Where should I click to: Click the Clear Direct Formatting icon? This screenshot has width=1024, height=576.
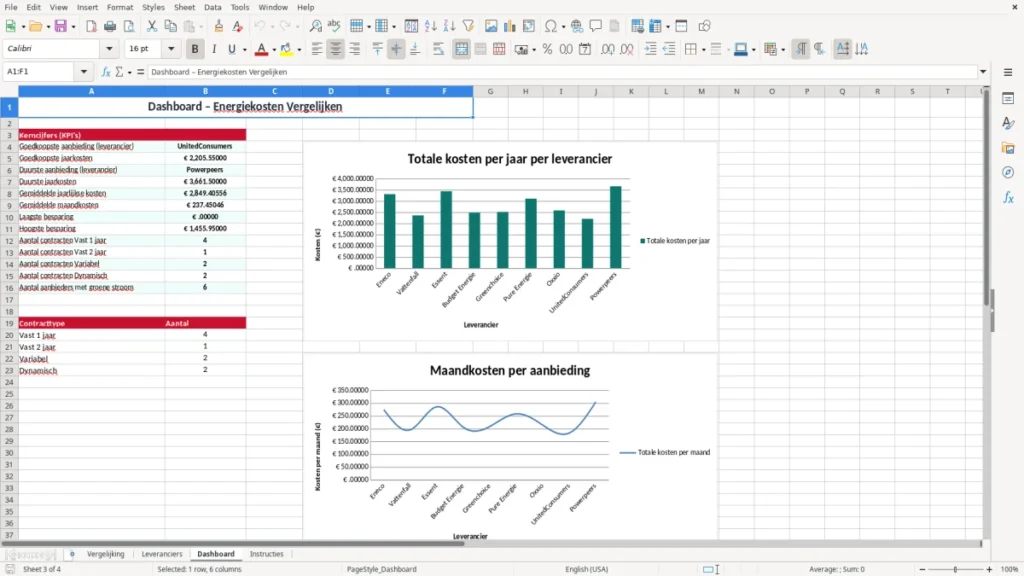tap(238, 26)
